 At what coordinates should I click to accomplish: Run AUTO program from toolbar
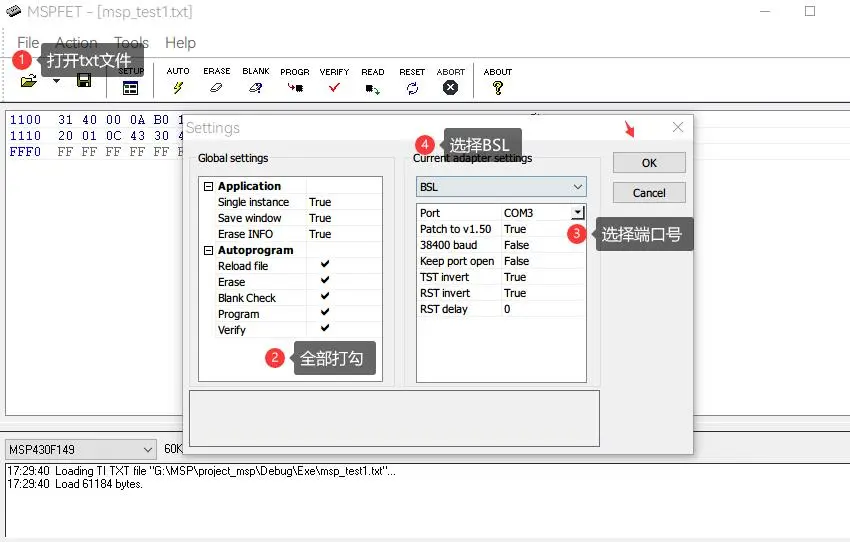click(x=178, y=87)
